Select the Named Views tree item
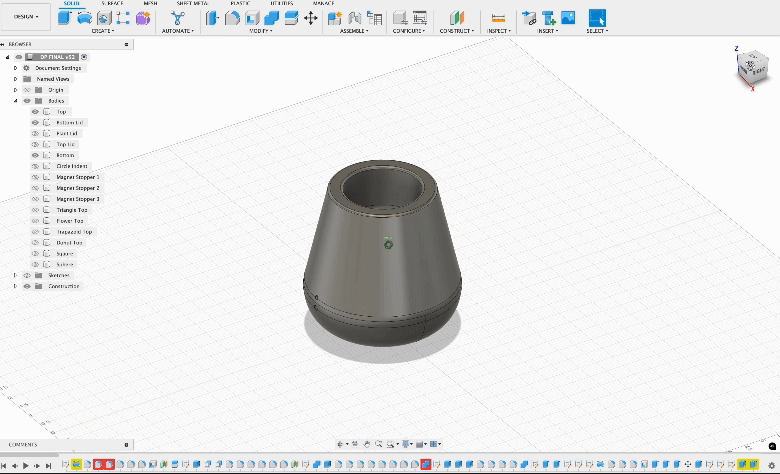780x474 pixels. pyautogui.click(x=53, y=79)
